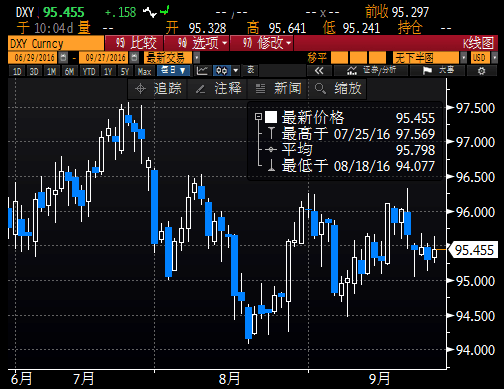Activate the 追踪 (Track) crosshair tool
The height and width of the screenshot is (389, 504).
(158, 89)
